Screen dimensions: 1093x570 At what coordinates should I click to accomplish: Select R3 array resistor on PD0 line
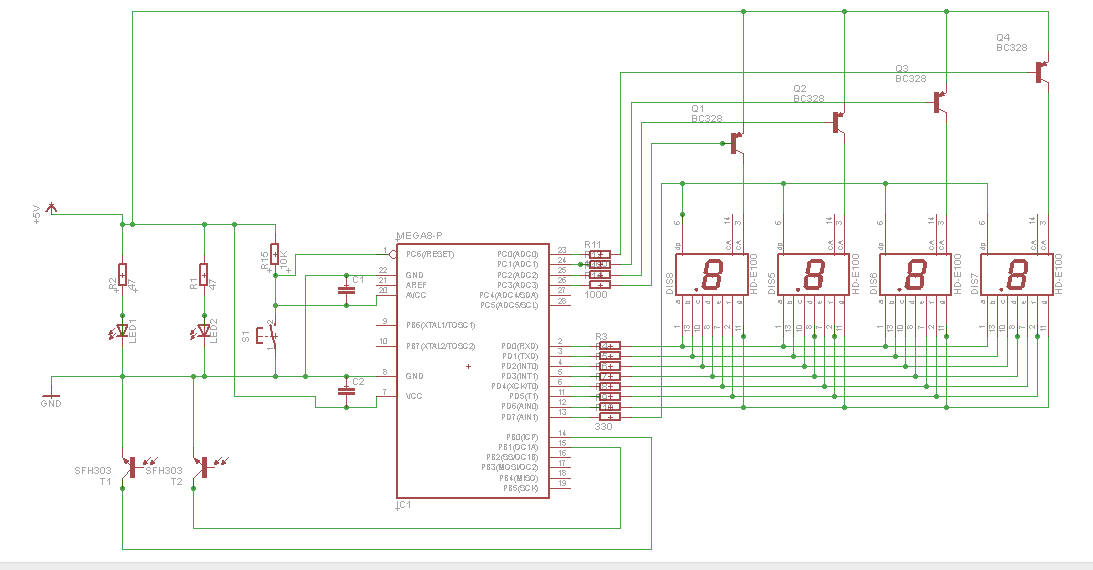coord(609,346)
